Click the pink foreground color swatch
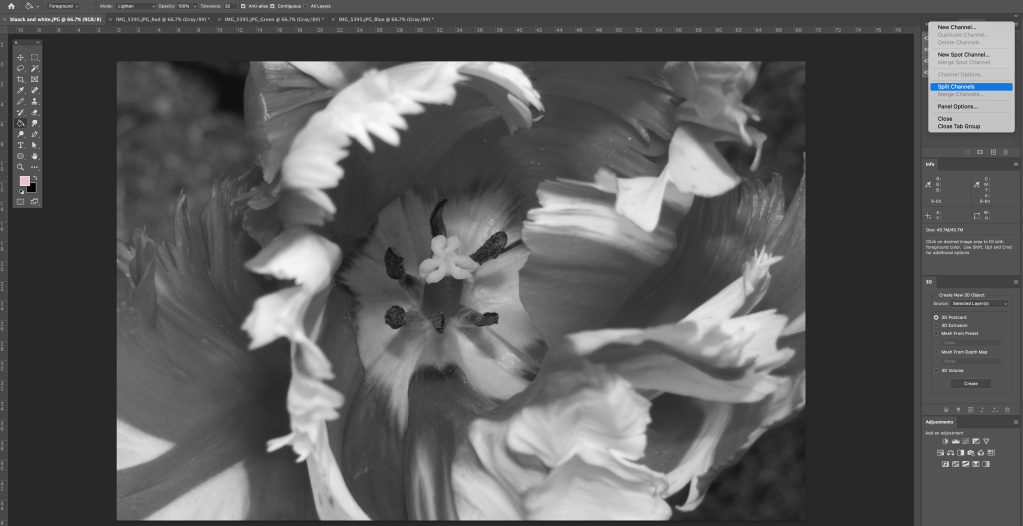The image size is (1023, 526). pyautogui.click(x=24, y=181)
